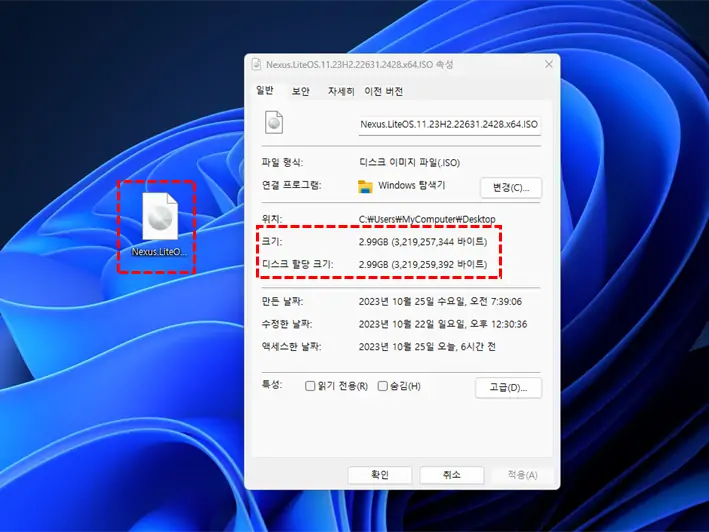Confirm with the 확인 button
The height and width of the screenshot is (532, 709).
click(380, 475)
